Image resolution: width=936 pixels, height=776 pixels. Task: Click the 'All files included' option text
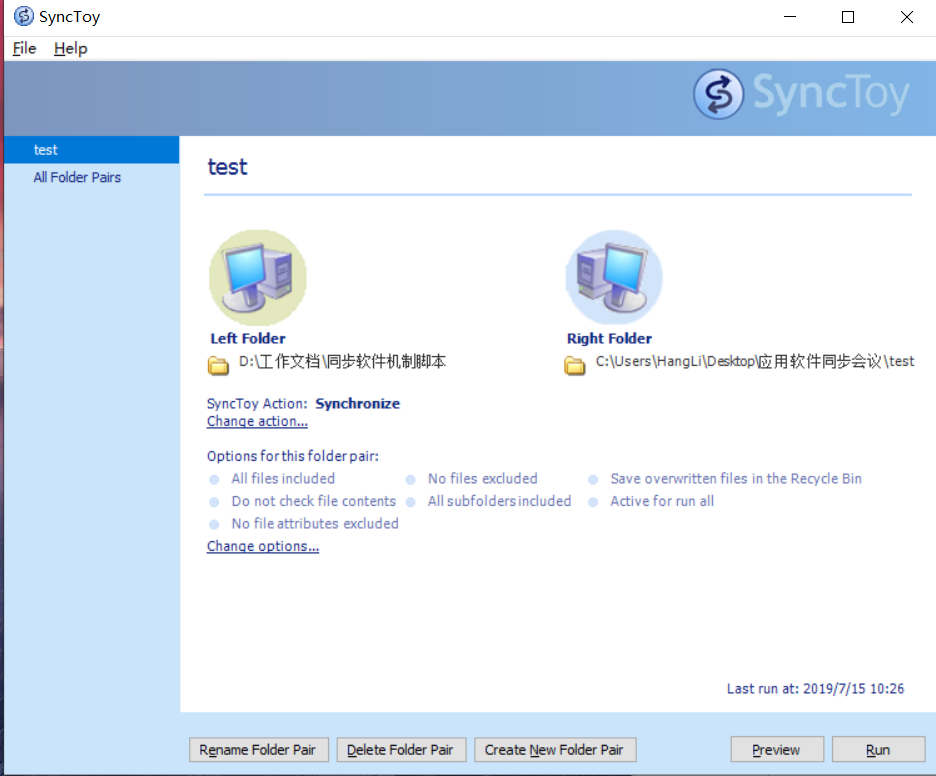(x=283, y=479)
